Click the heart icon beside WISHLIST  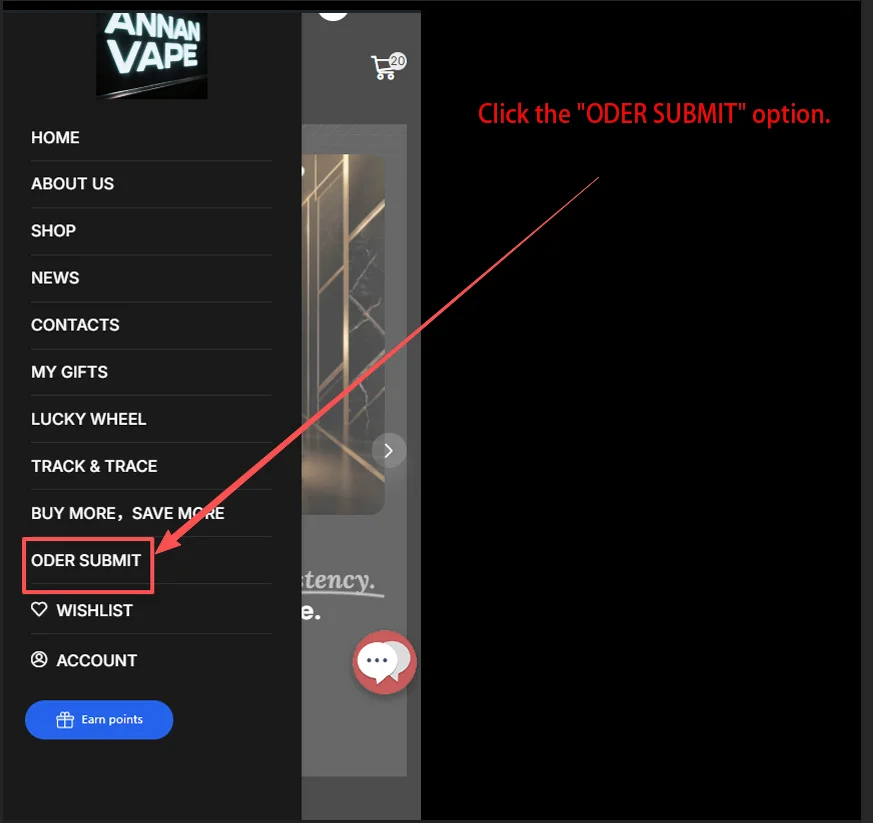pyautogui.click(x=39, y=609)
